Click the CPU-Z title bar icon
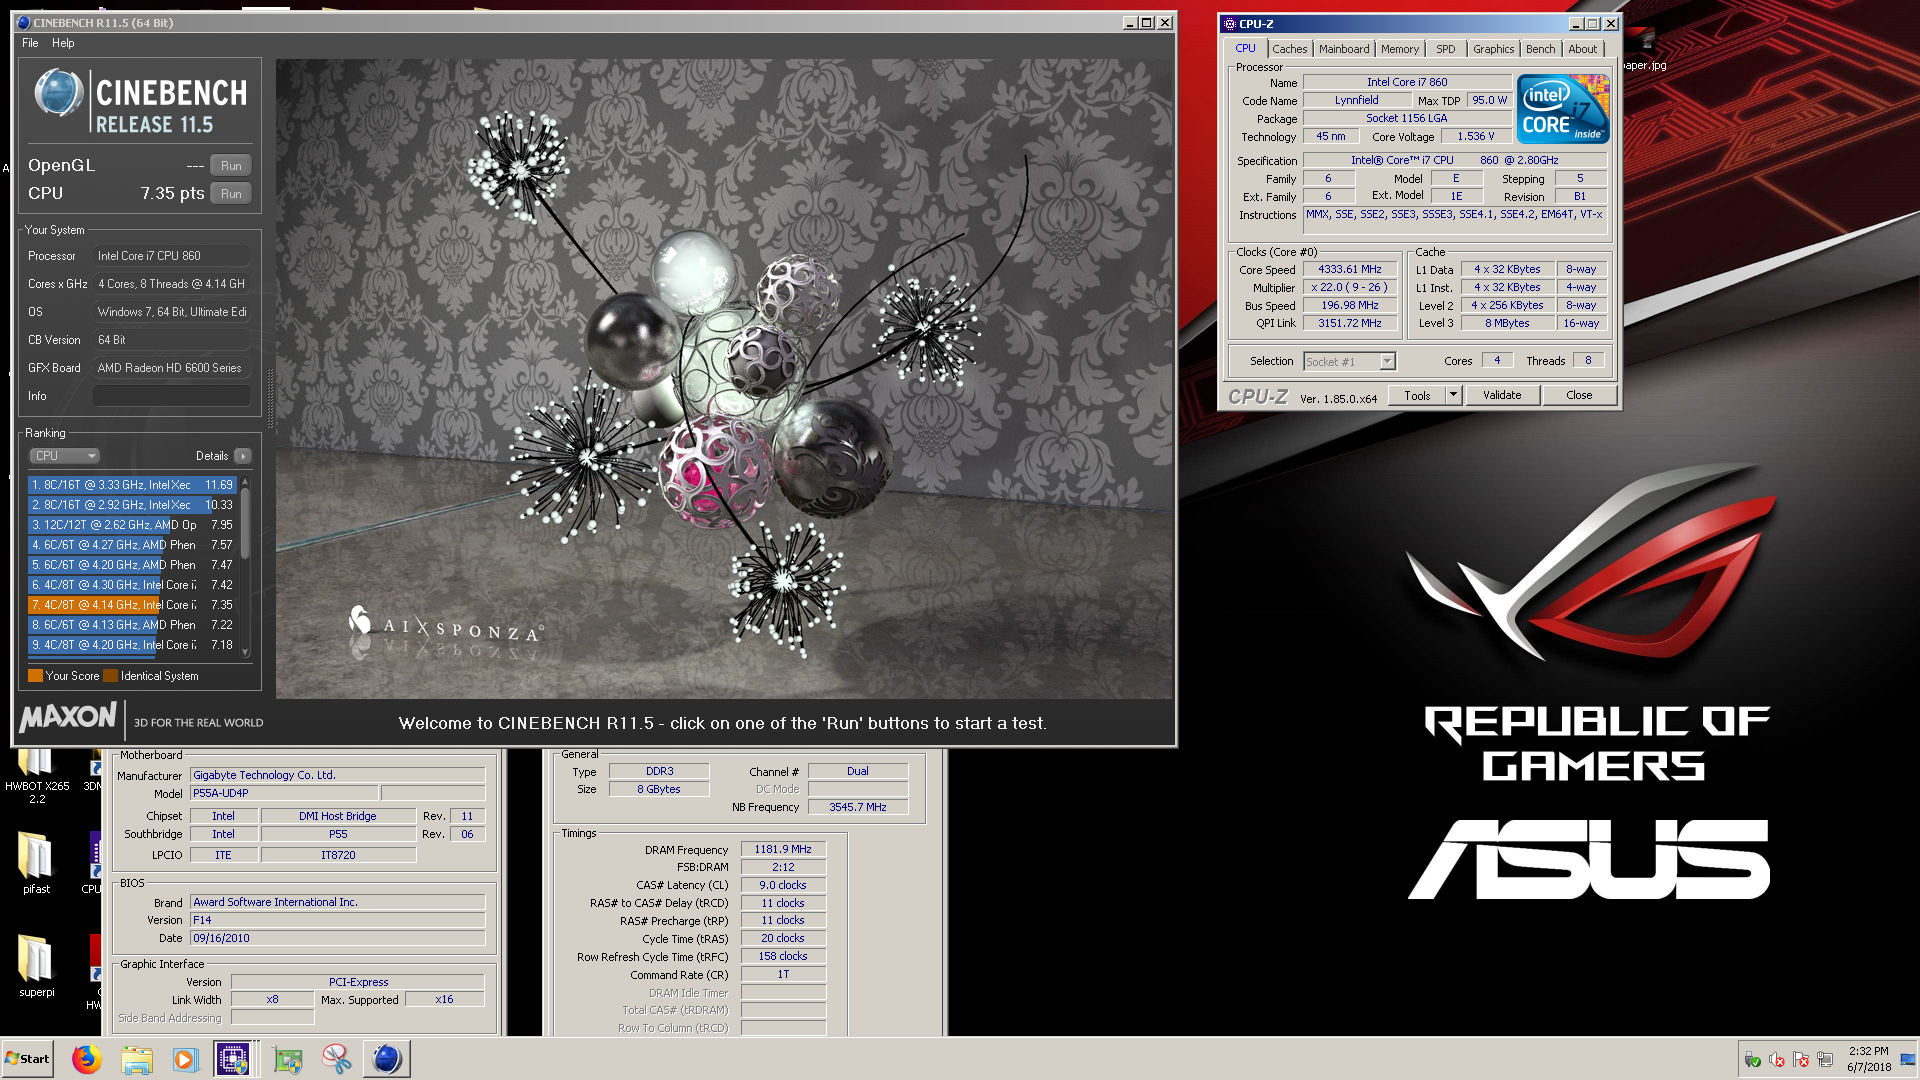 click(x=1230, y=24)
